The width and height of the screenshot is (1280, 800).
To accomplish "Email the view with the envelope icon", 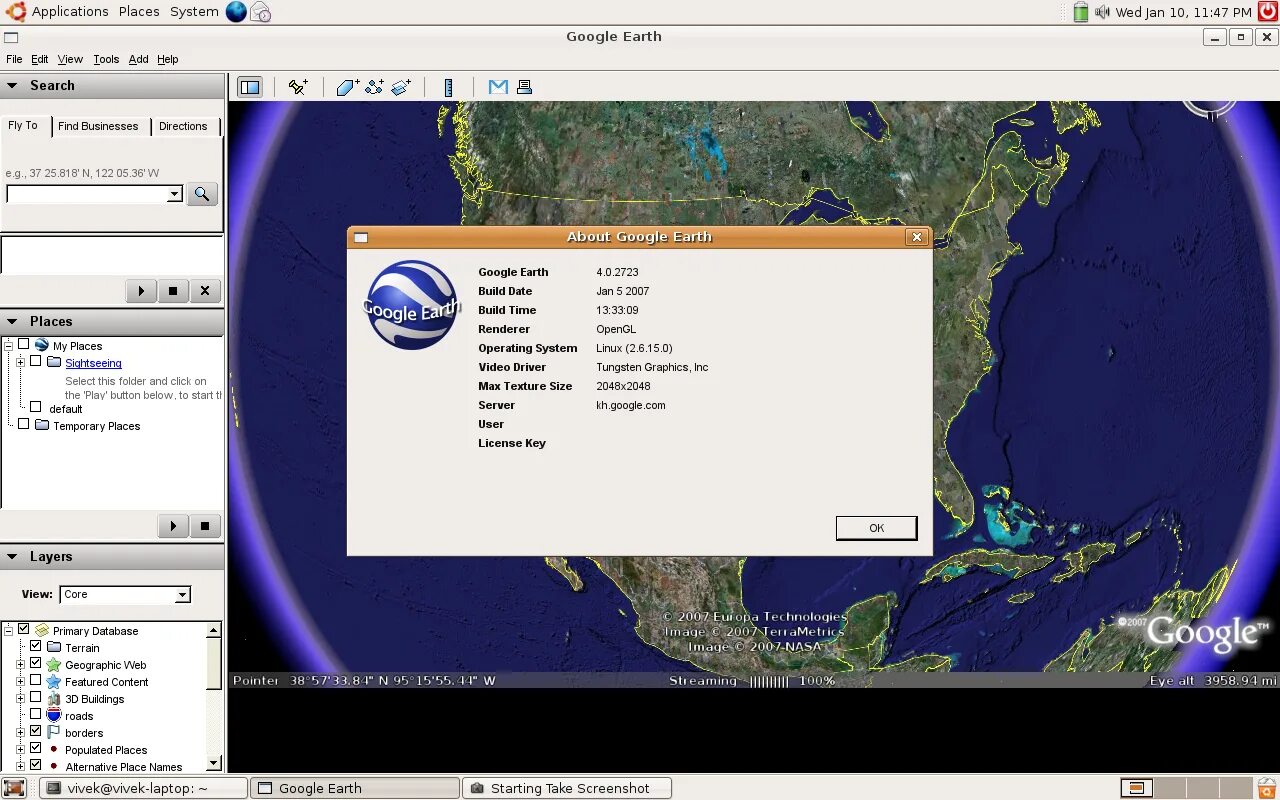I will [x=497, y=87].
